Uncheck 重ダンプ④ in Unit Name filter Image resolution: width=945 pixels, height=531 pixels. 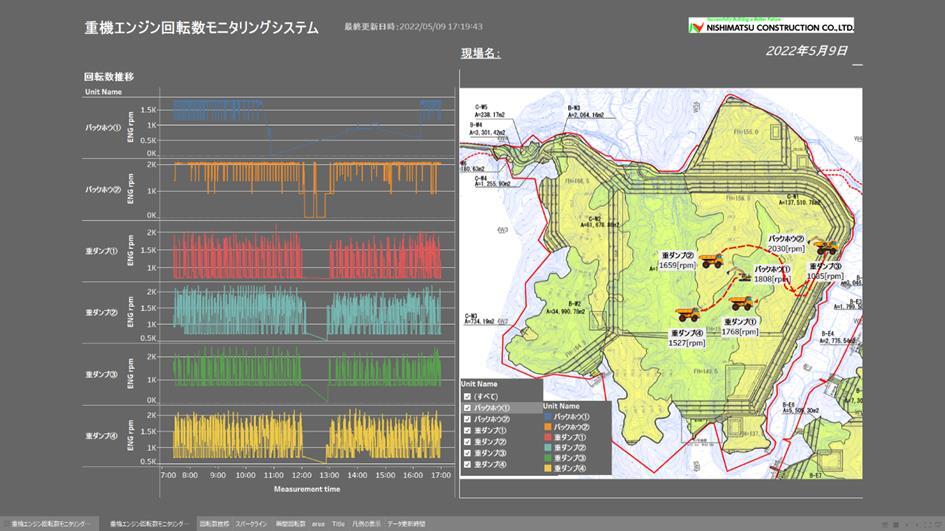click(467, 464)
